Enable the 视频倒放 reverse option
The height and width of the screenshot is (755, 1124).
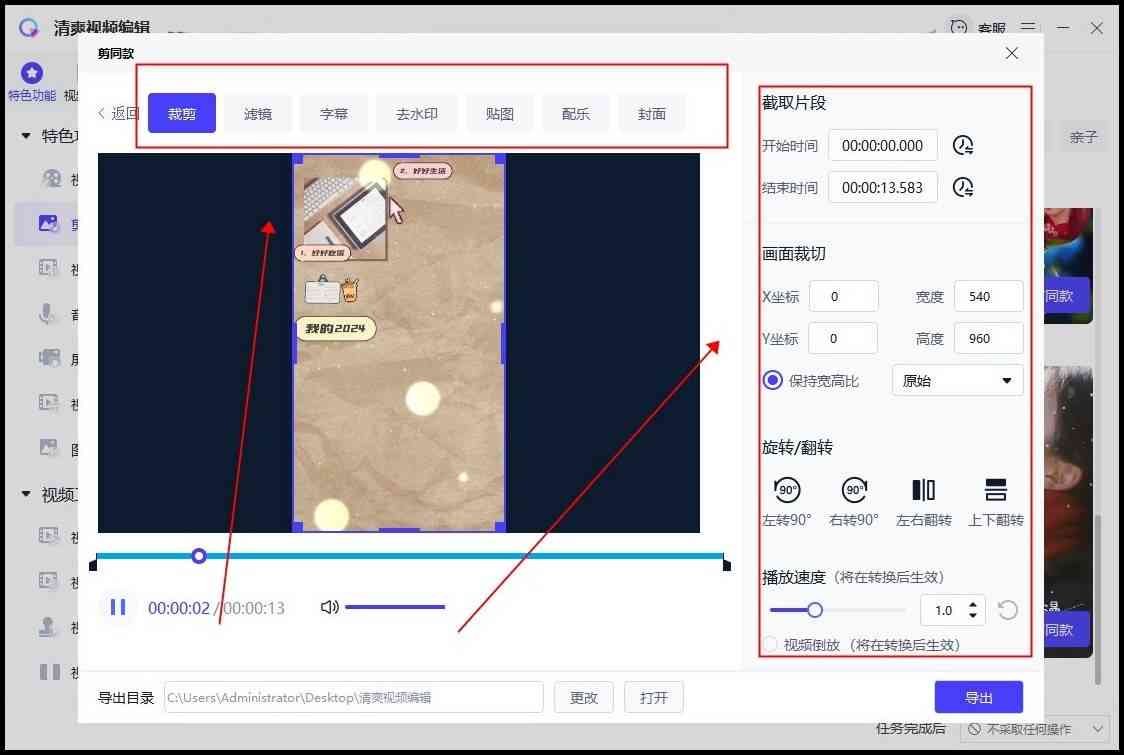(x=771, y=645)
